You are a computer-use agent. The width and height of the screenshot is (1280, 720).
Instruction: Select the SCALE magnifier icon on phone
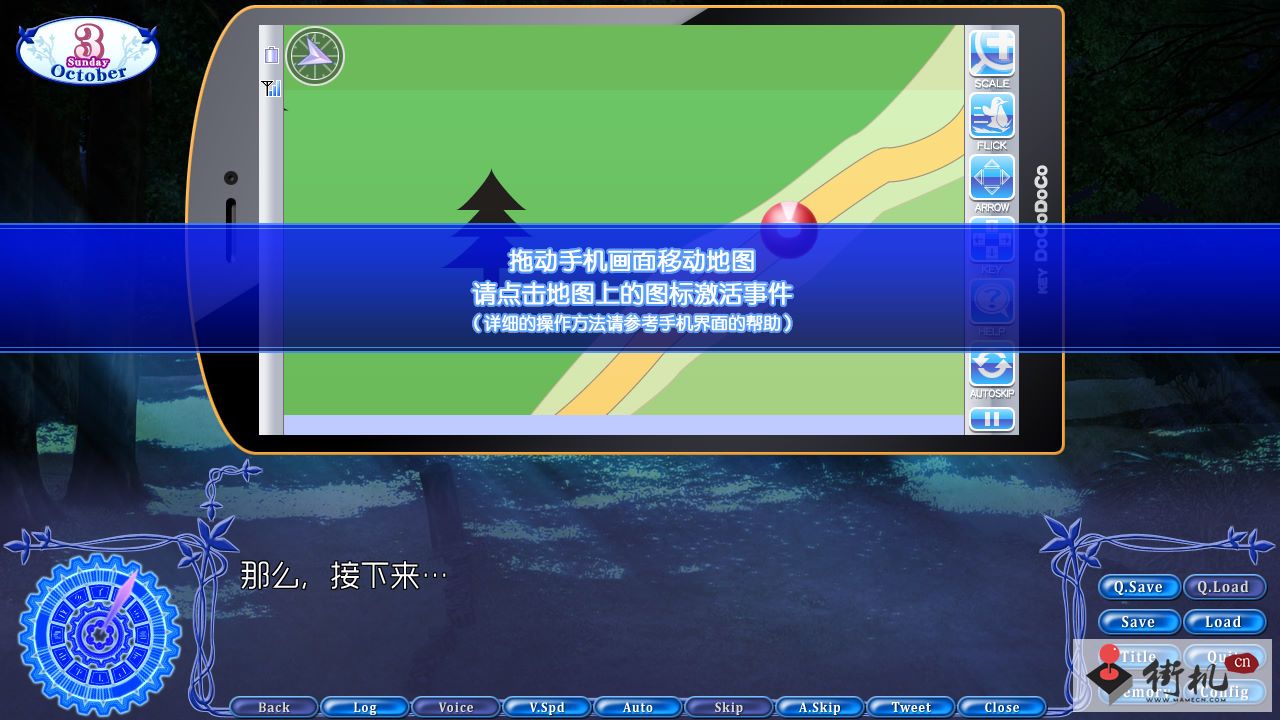[x=992, y=53]
